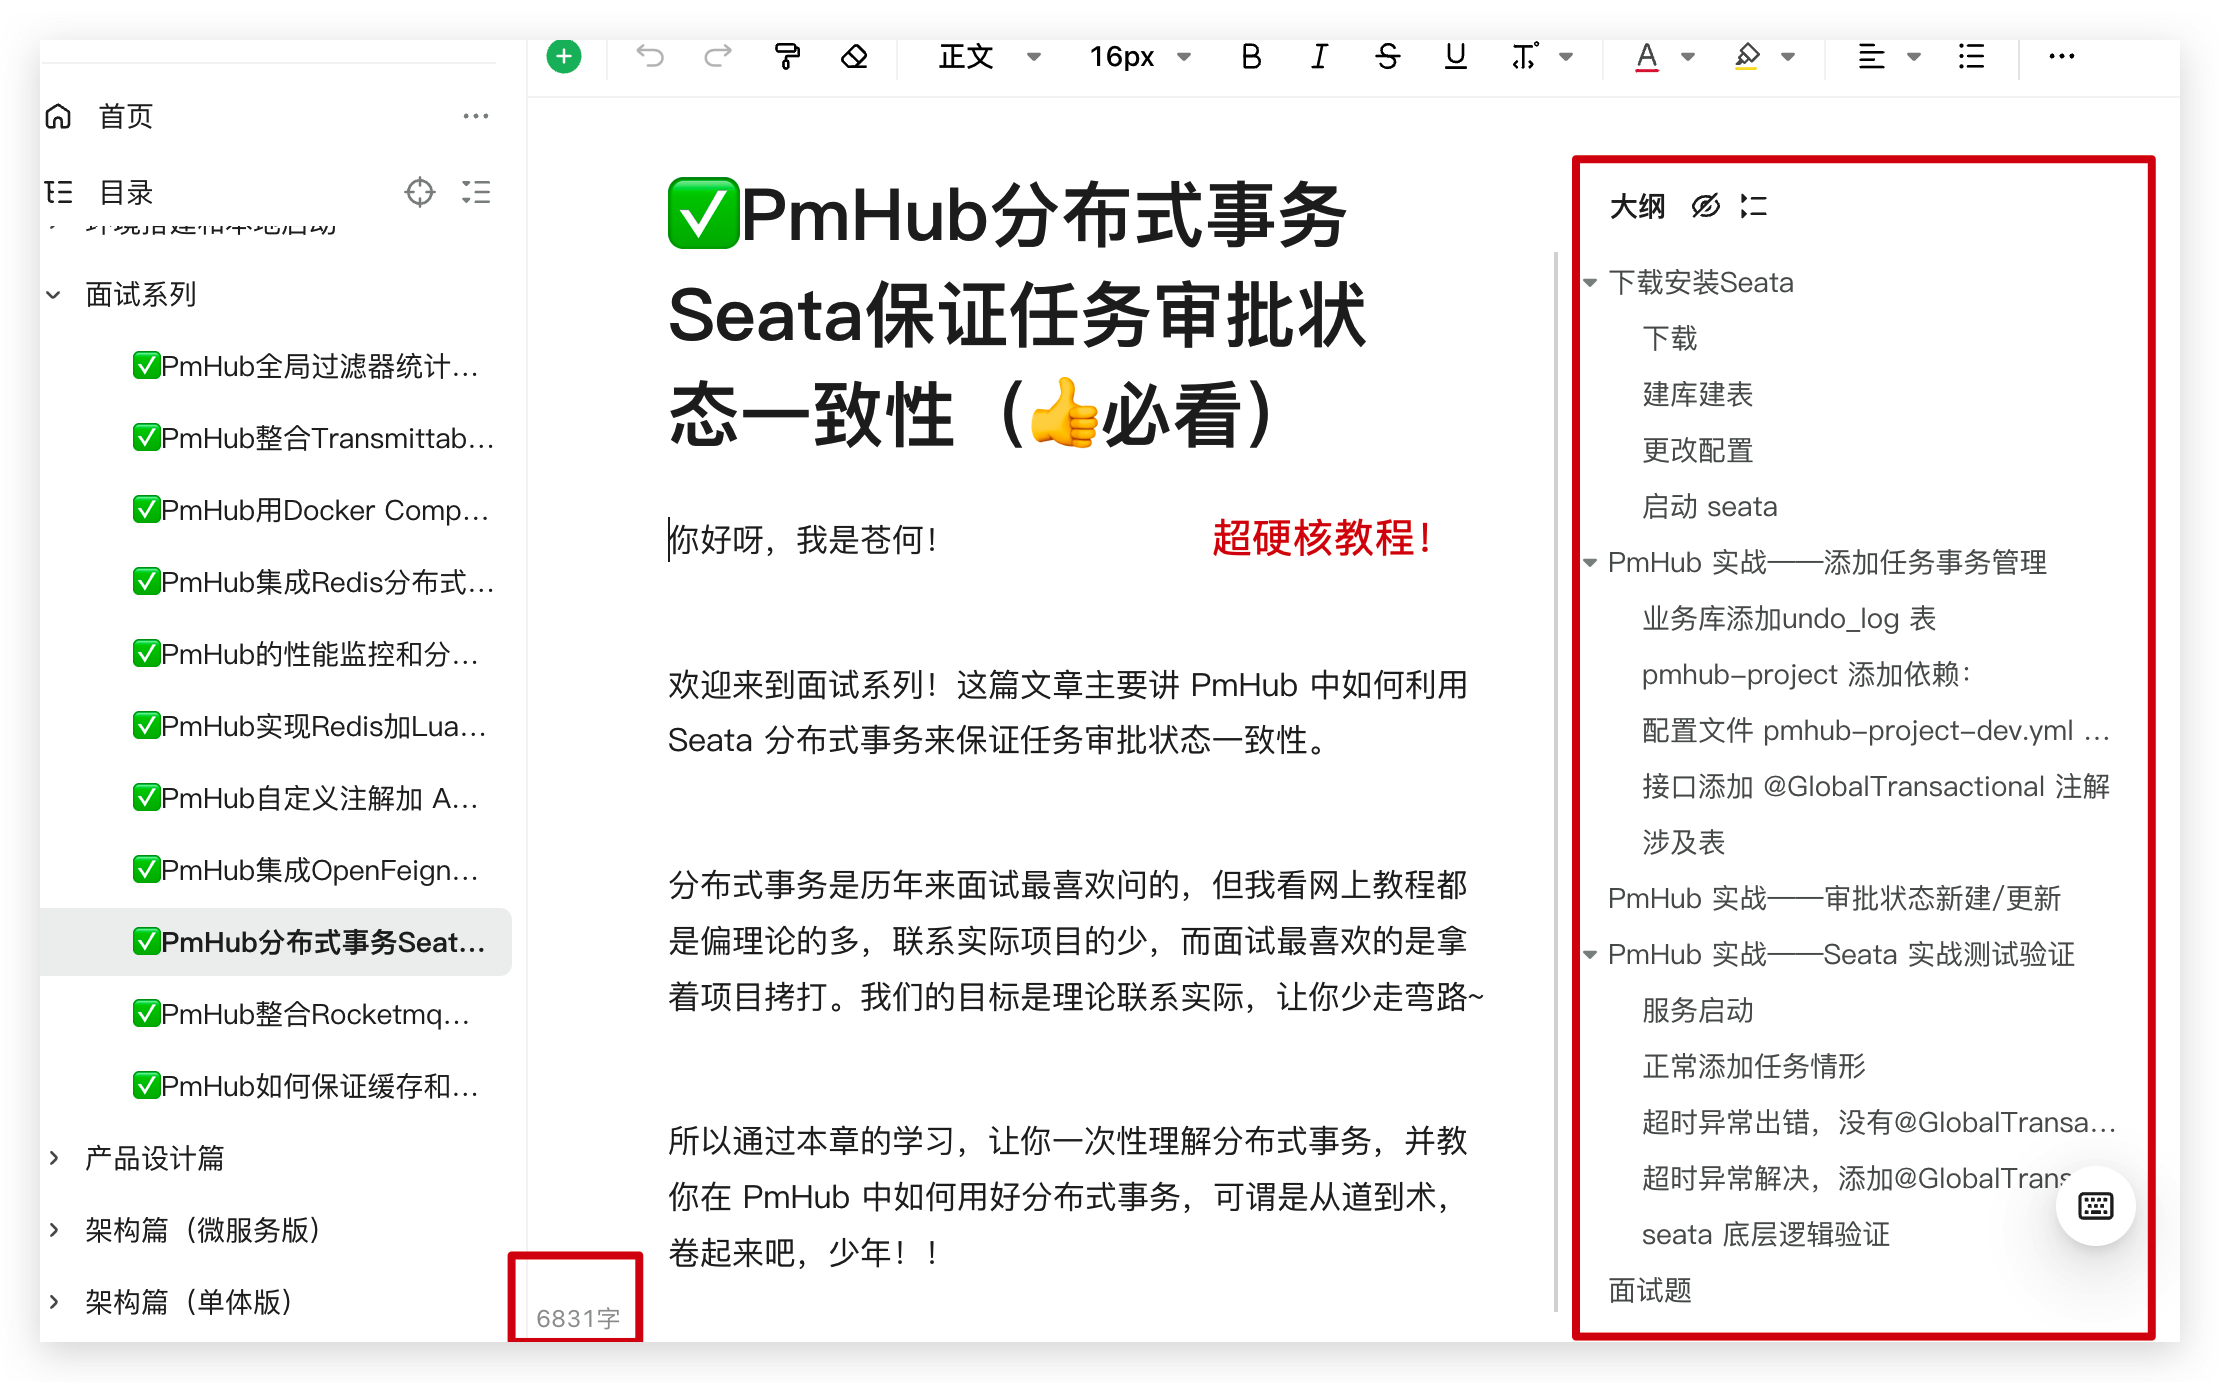
Task: Open the text style dropdown arrow
Action: pos(1567,57)
